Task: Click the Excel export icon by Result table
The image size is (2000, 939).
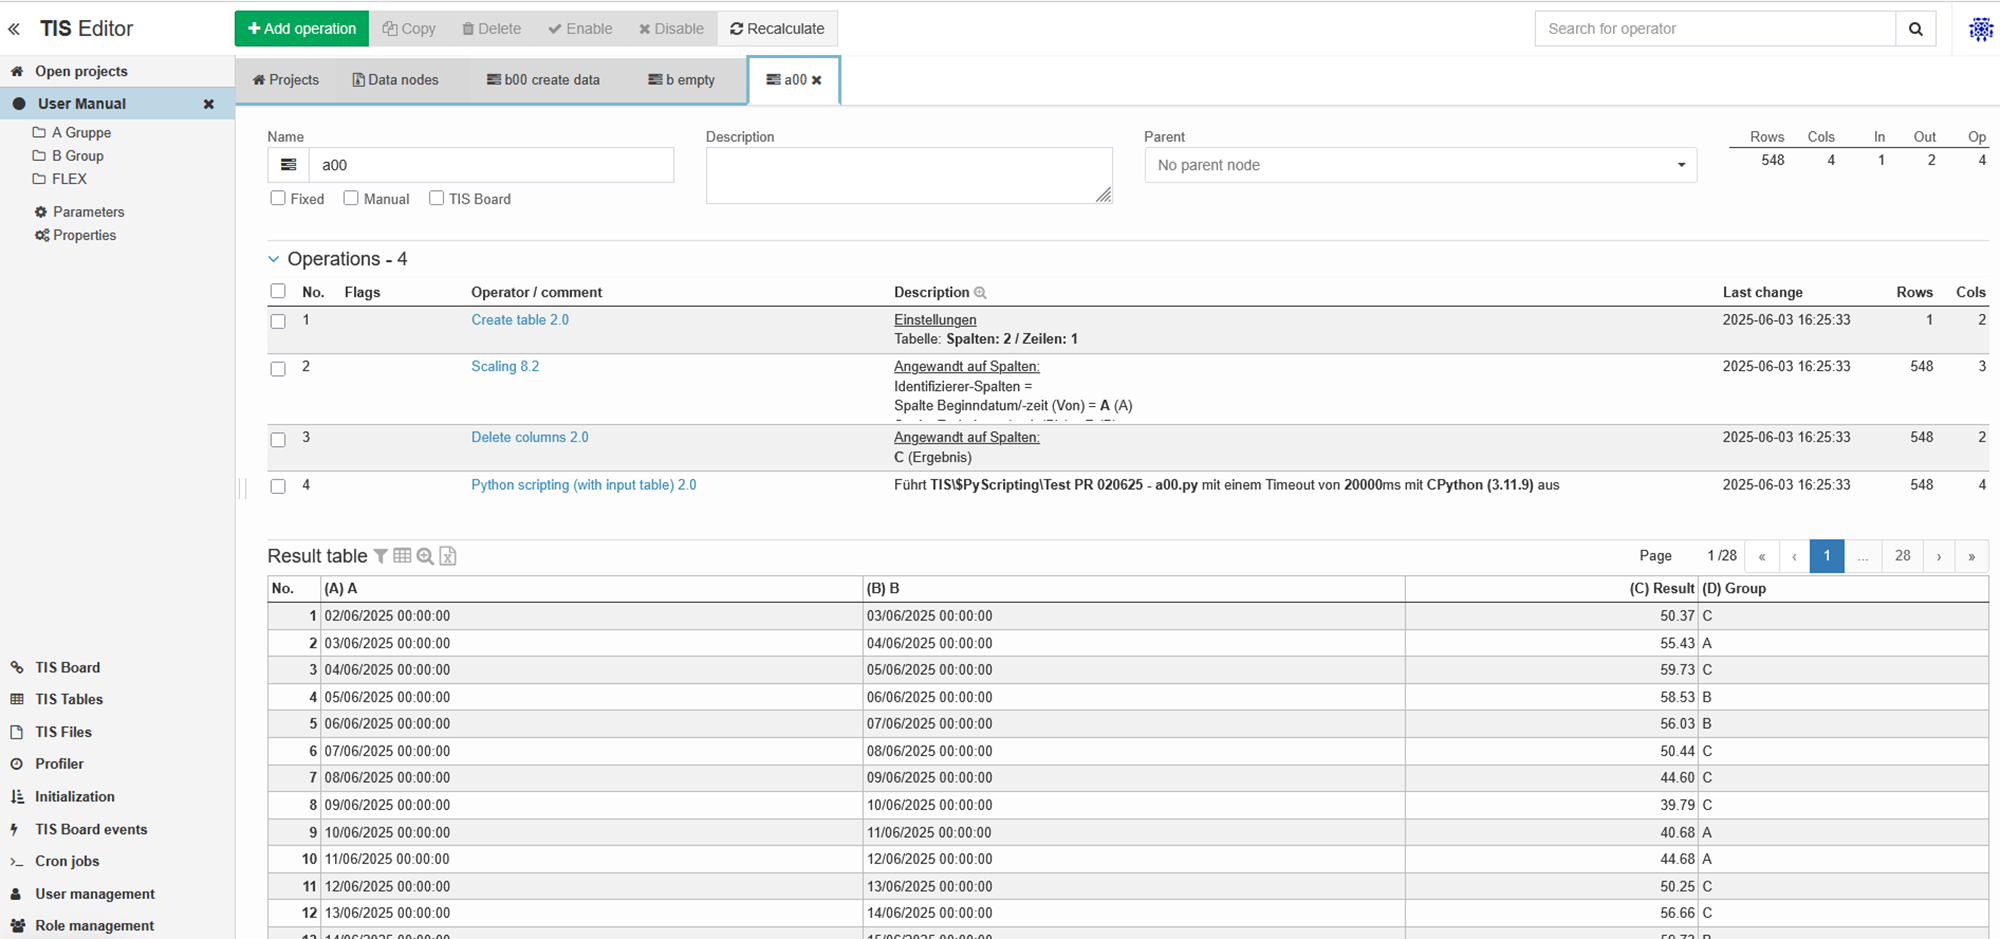Action: (x=448, y=556)
